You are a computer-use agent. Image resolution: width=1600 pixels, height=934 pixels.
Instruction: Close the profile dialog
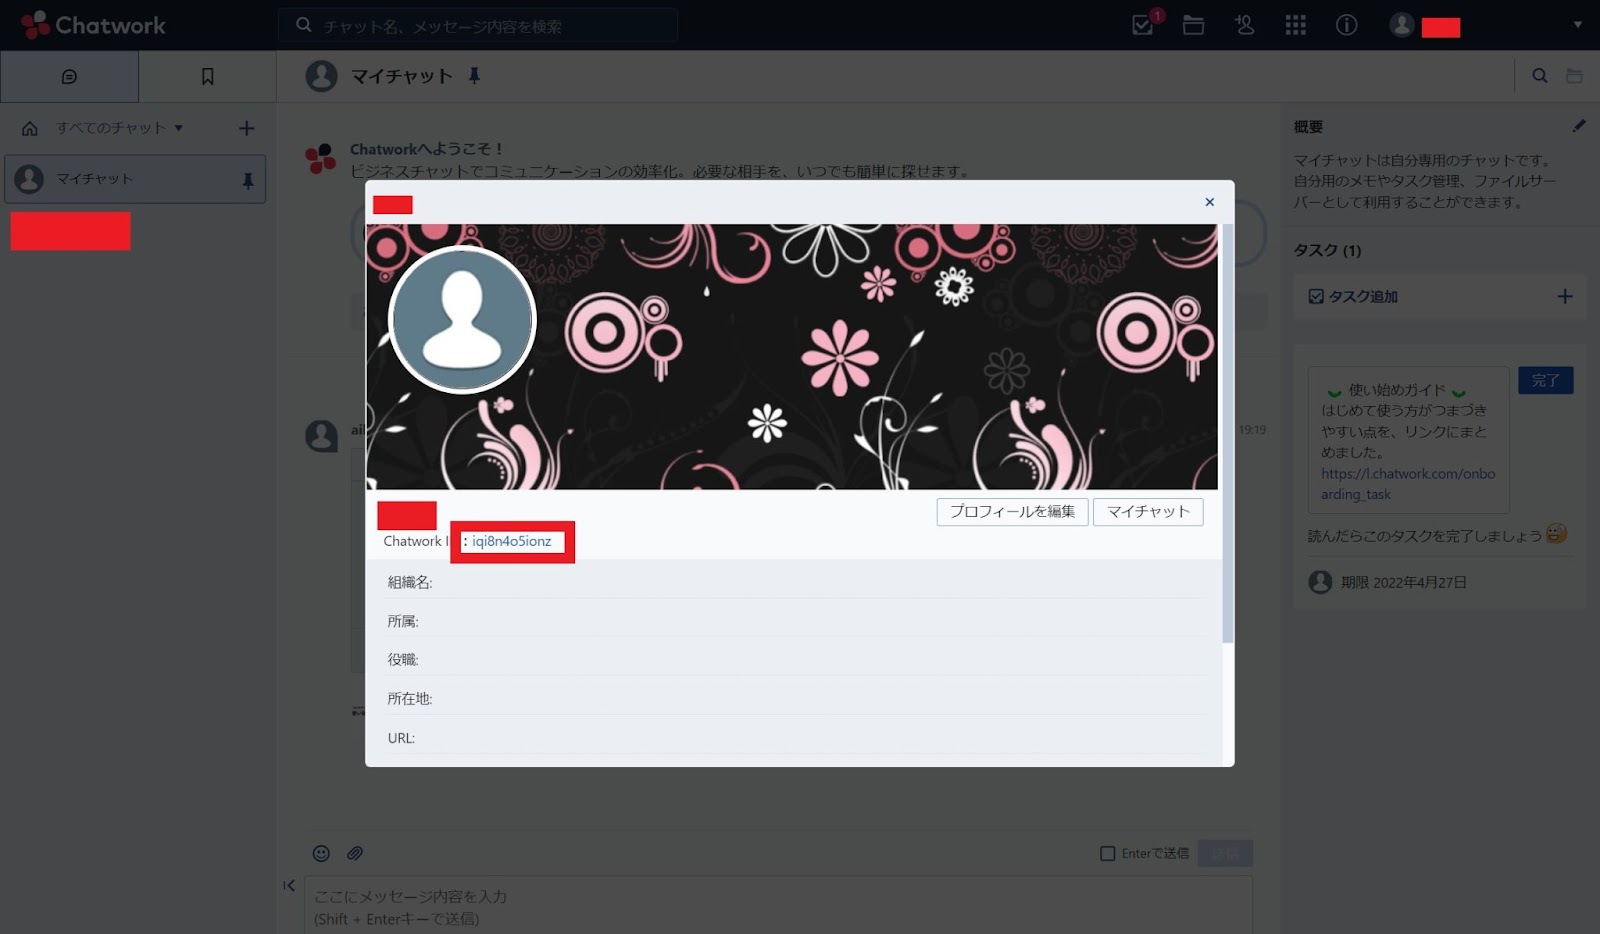[1209, 202]
